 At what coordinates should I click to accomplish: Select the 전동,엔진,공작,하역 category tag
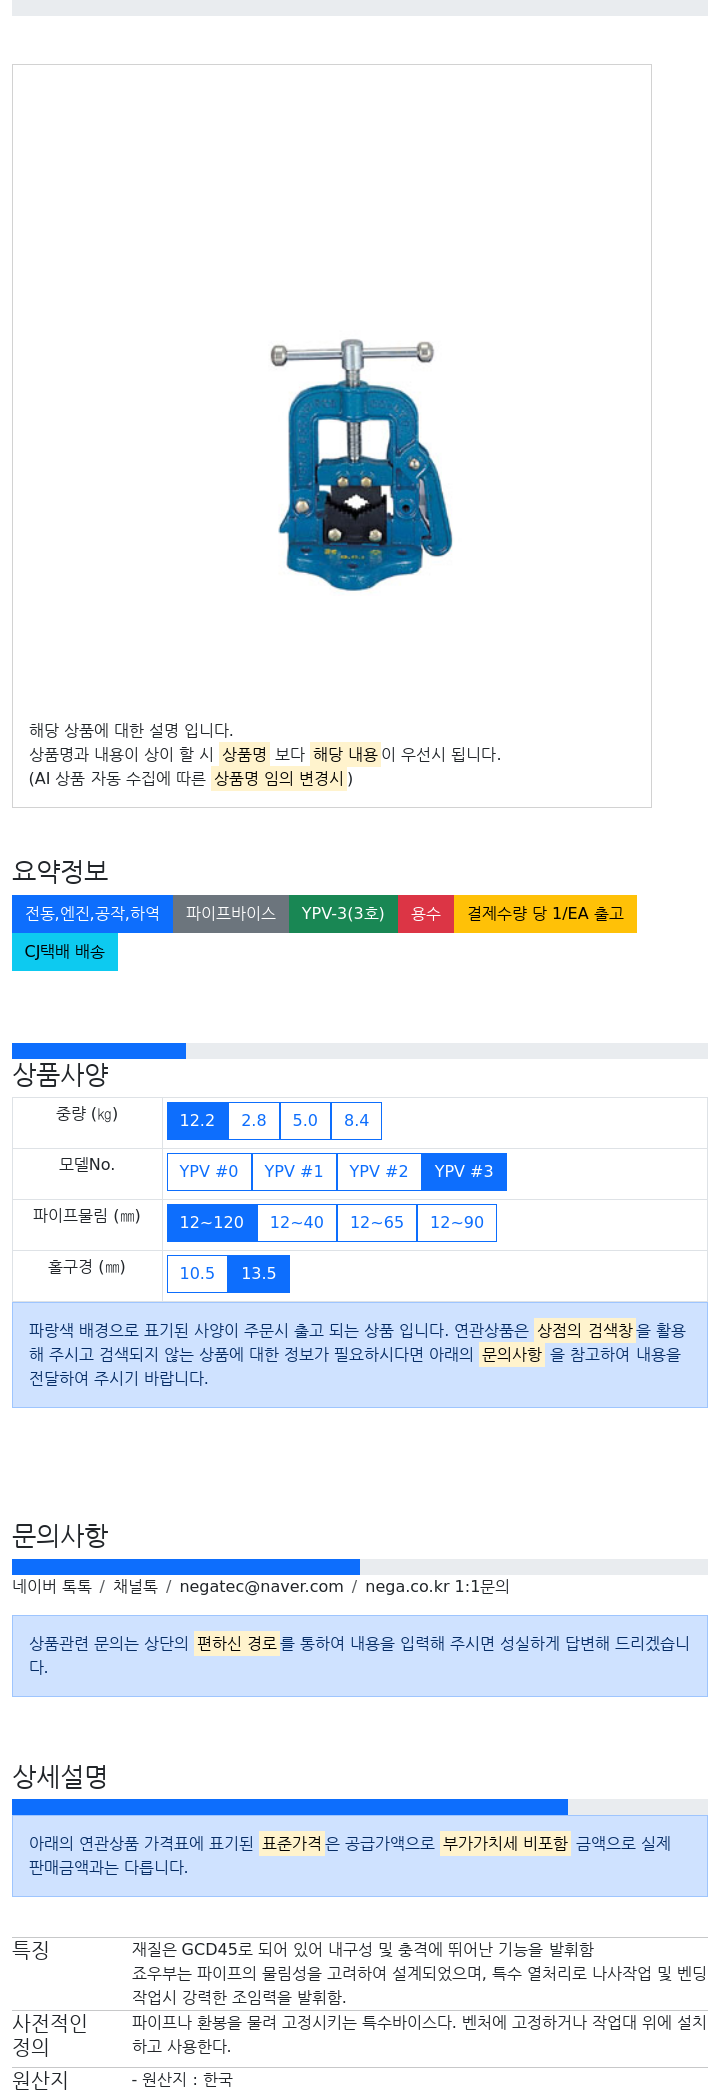92,914
